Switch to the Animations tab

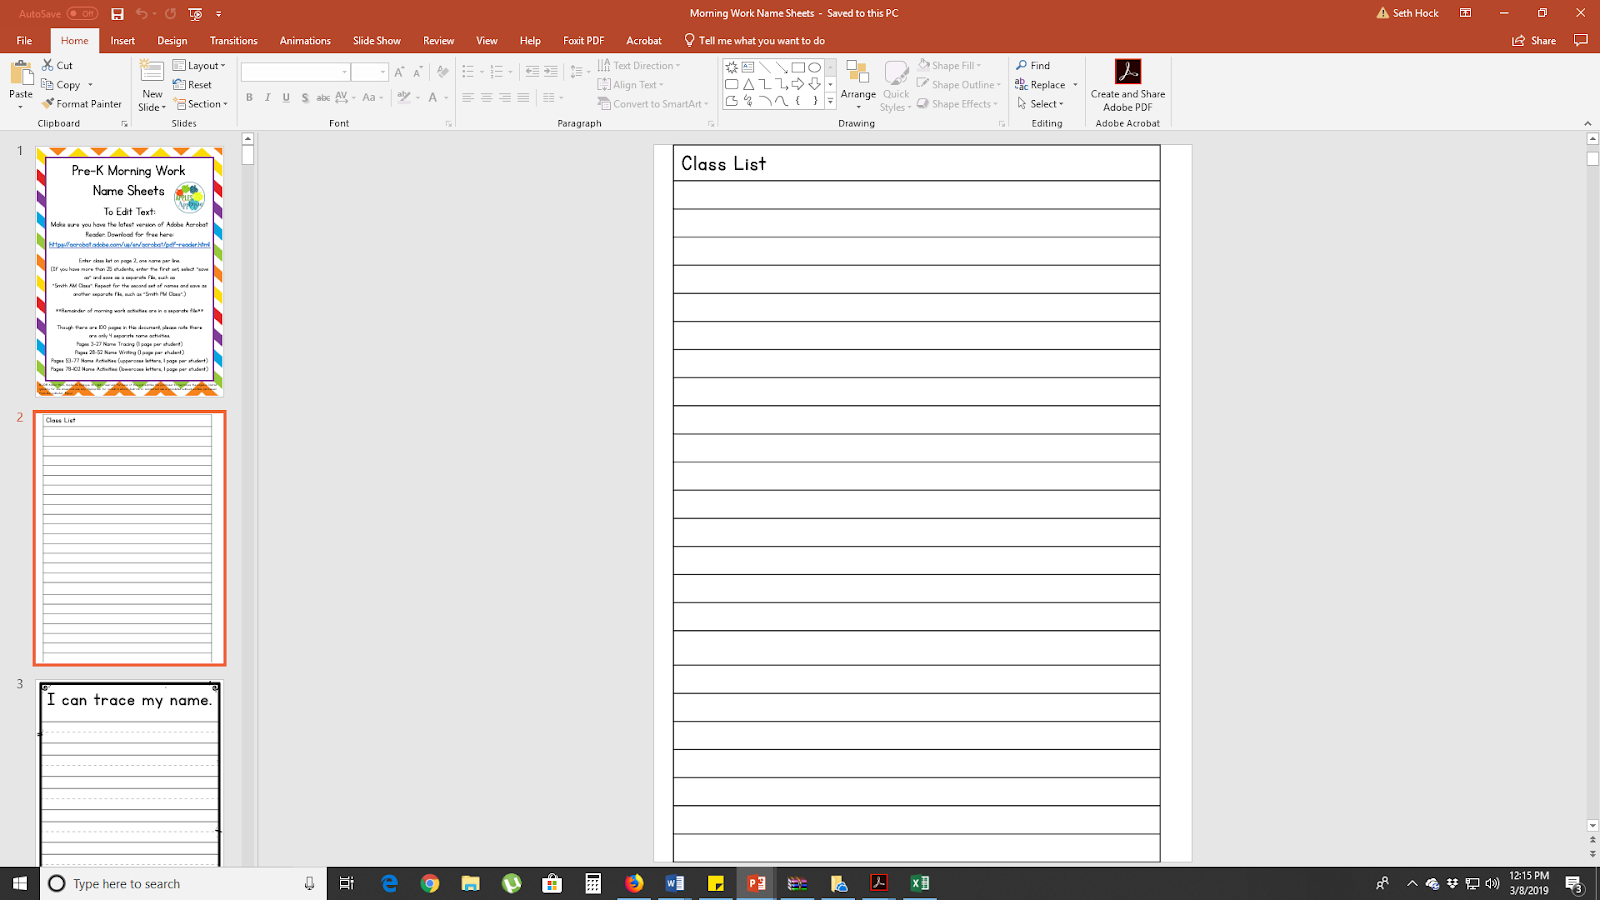[305, 41]
